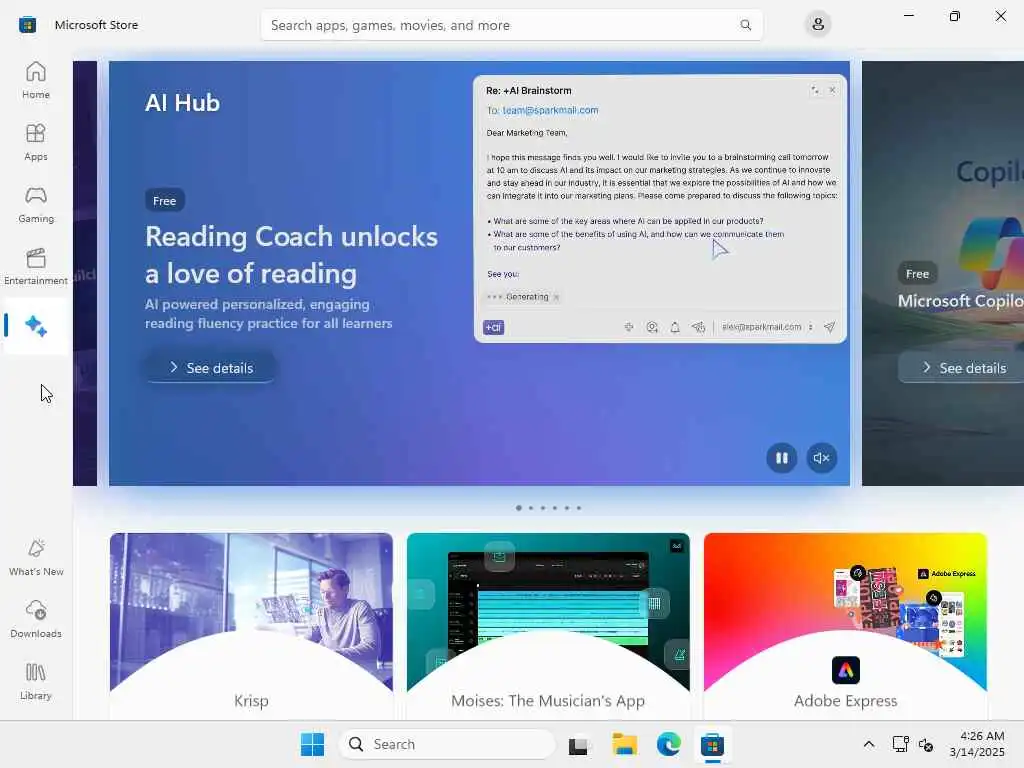The height and width of the screenshot is (768, 1024).
Task: Click the Adobe Express logo icon
Action: (x=846, y=670)
